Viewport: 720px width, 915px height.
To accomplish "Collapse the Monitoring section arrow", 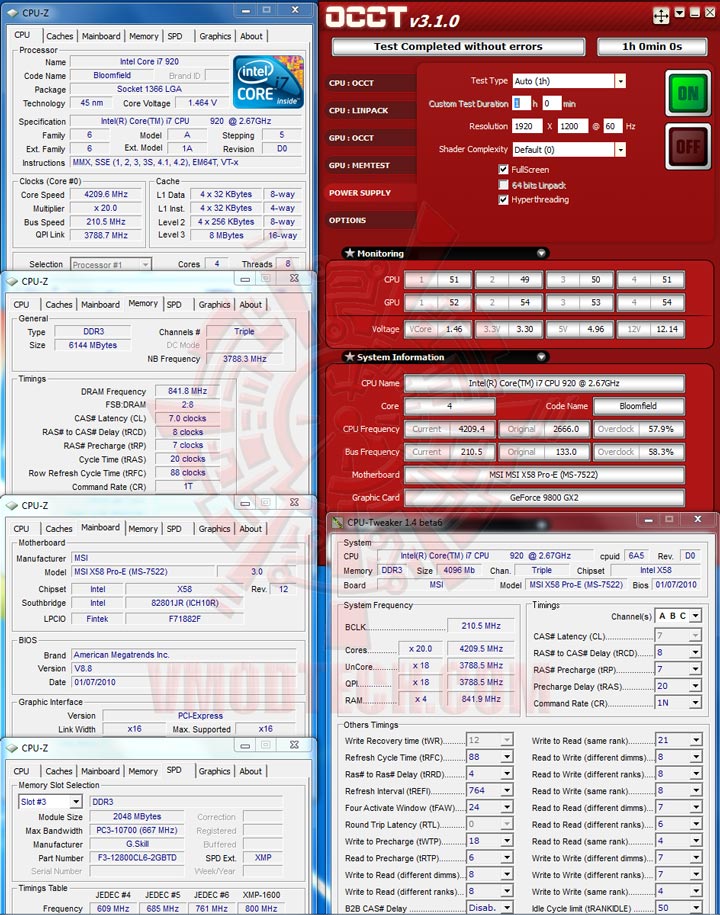I will 541,253.
